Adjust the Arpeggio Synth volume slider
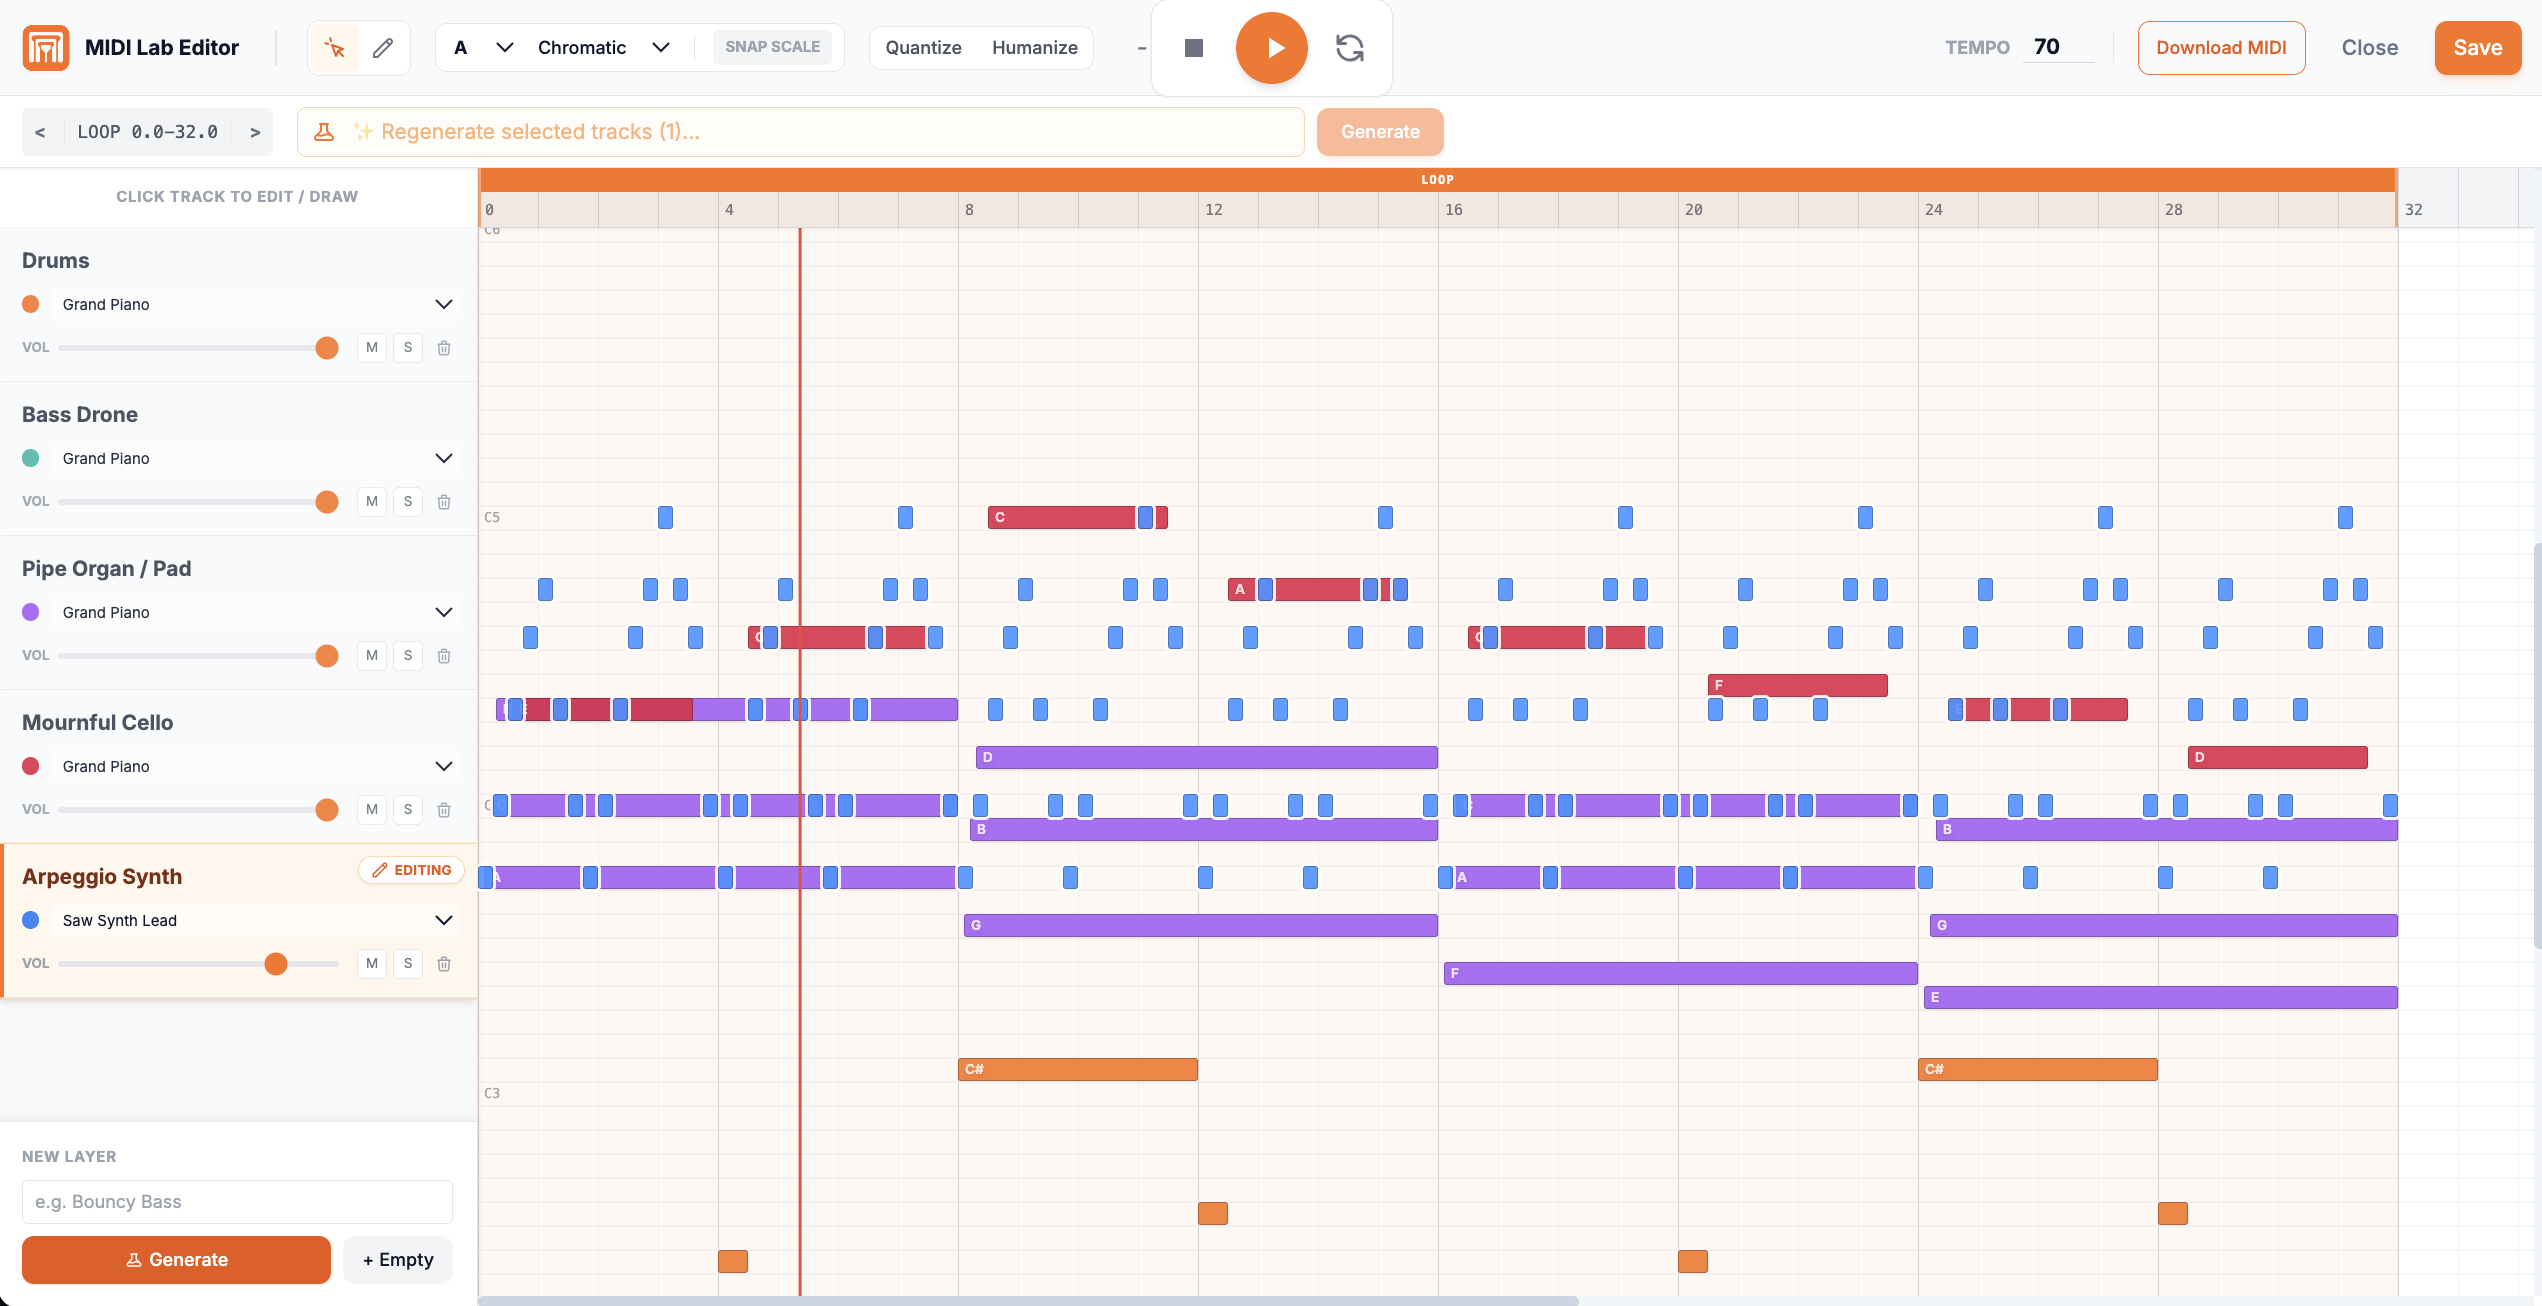Screen dimensions: 2542x1306 276,964
